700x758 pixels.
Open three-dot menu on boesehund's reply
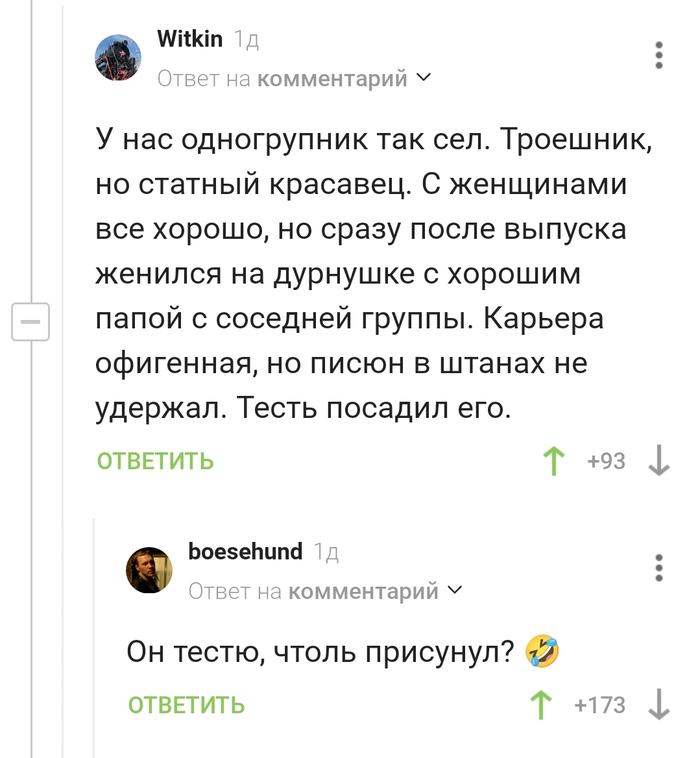659,567
